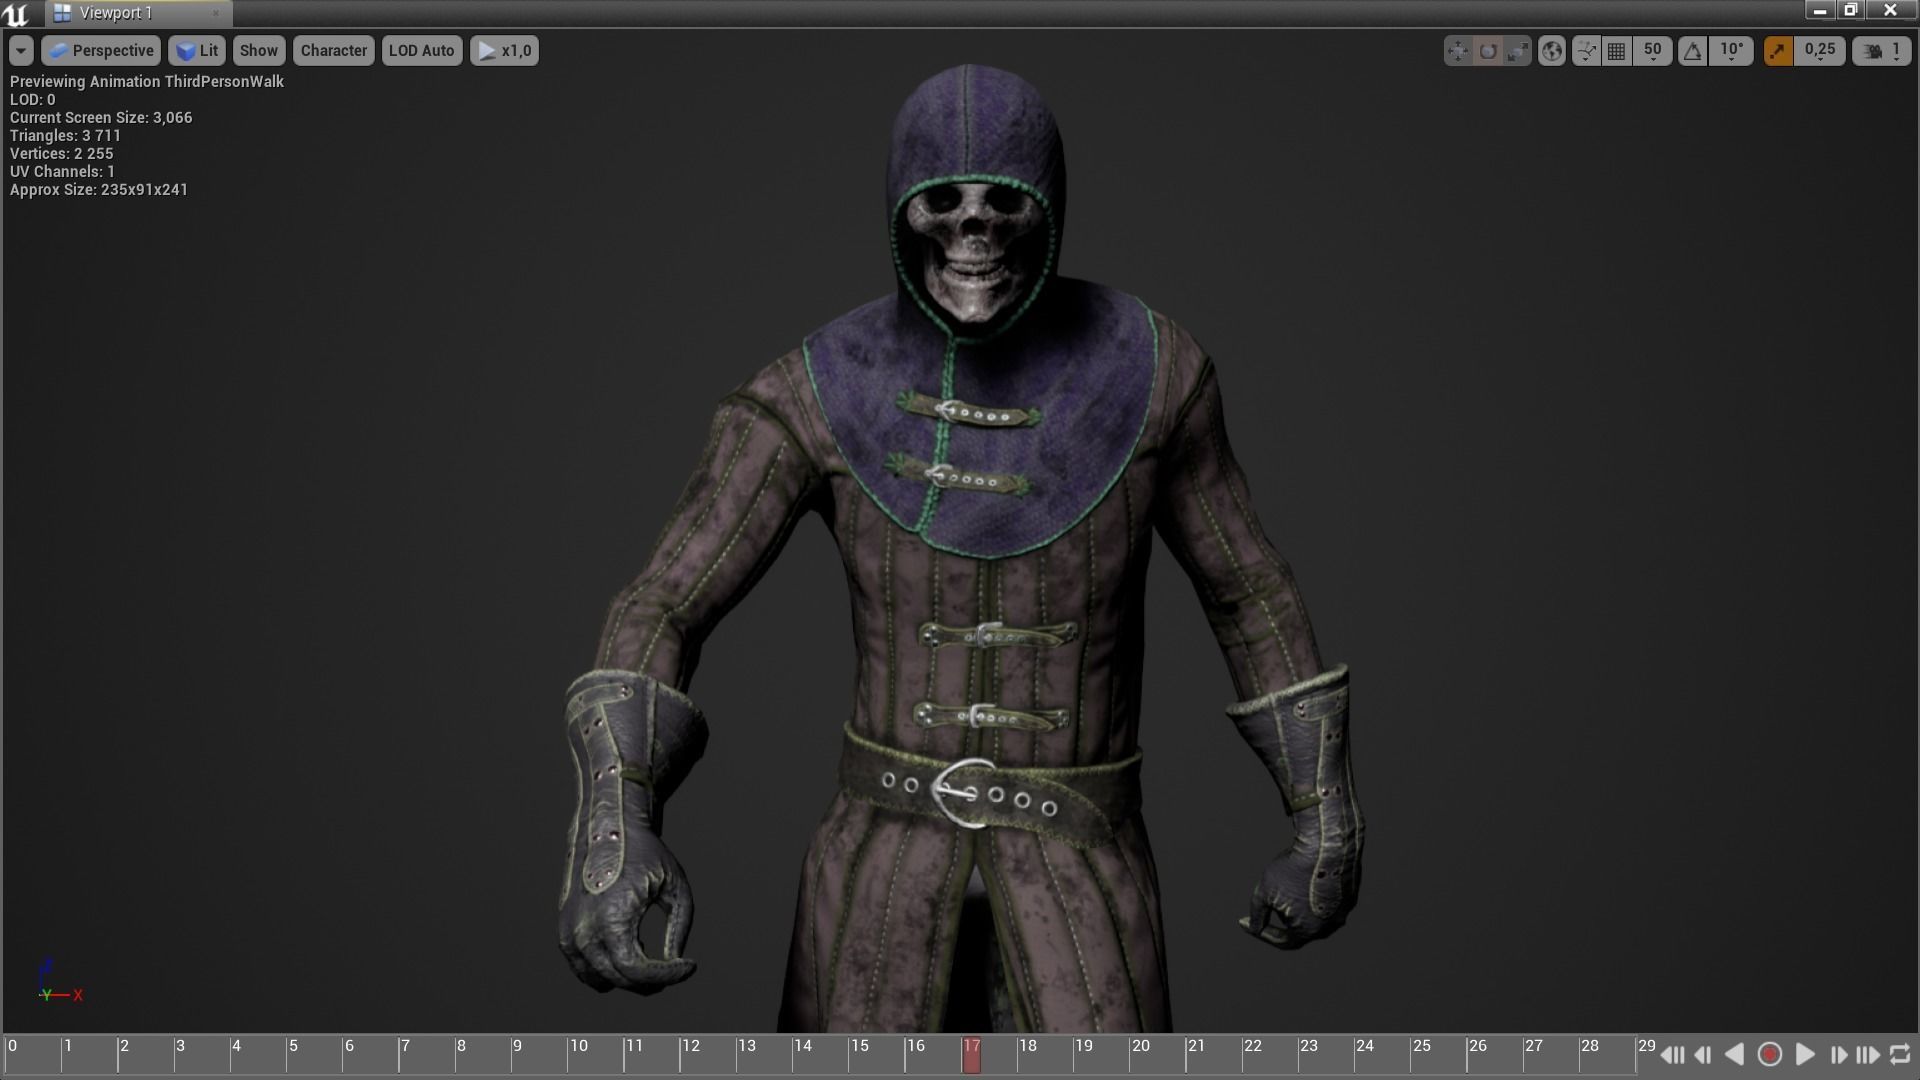Click the x1,0 playback speed button
This screenshot has width=1920, height=1080.
(504, 50)
